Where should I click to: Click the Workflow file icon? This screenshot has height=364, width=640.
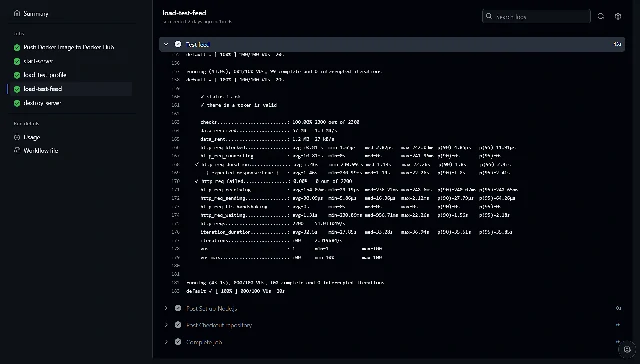[17, 150]
